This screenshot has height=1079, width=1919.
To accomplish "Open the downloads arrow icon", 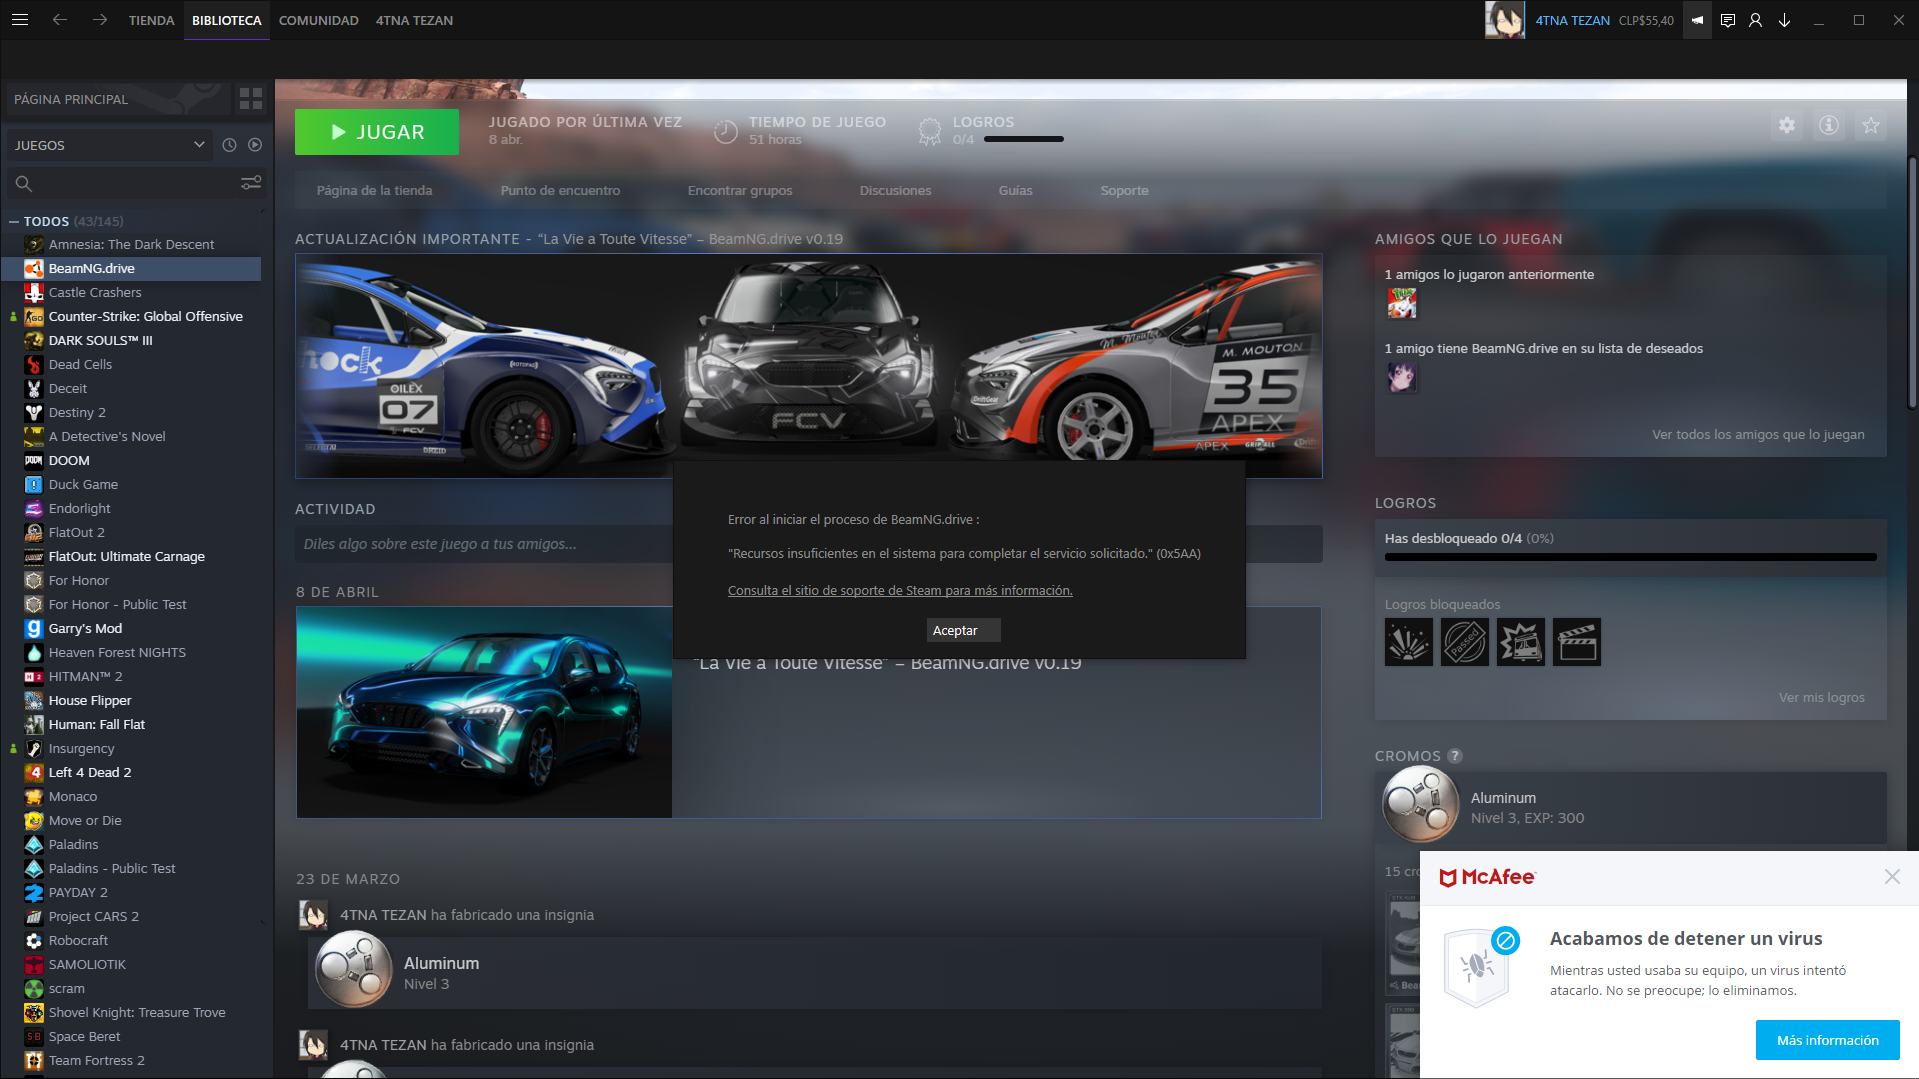I will coord(1784,20).
